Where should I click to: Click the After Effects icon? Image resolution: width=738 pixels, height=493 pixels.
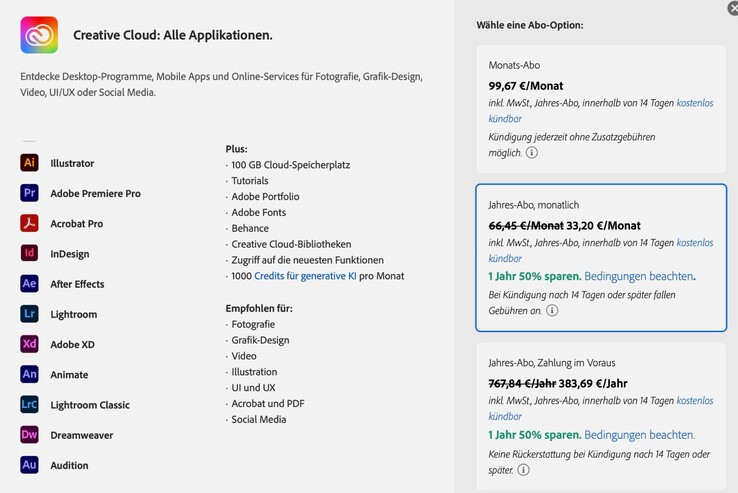[30, 284]
